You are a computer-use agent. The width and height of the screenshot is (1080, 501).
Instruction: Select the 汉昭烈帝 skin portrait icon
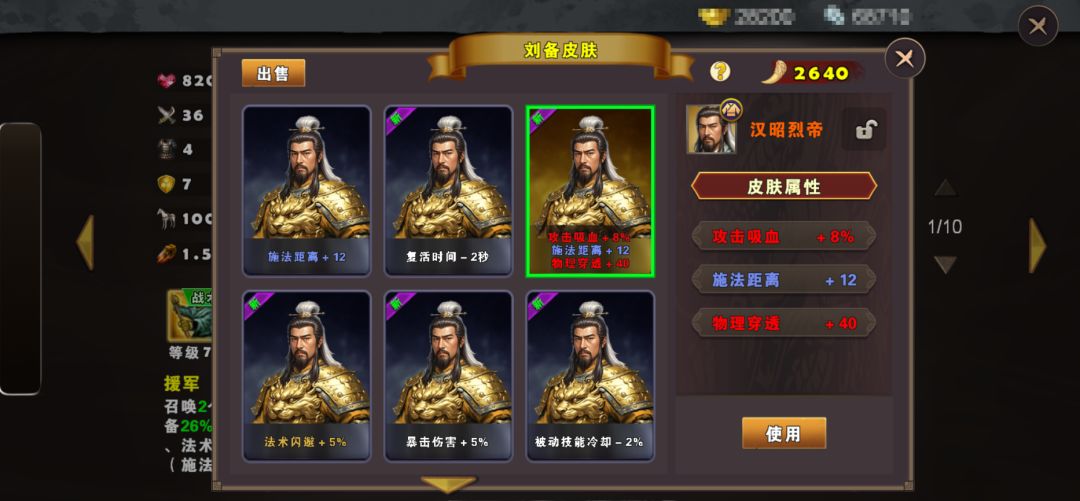[711, 129]
